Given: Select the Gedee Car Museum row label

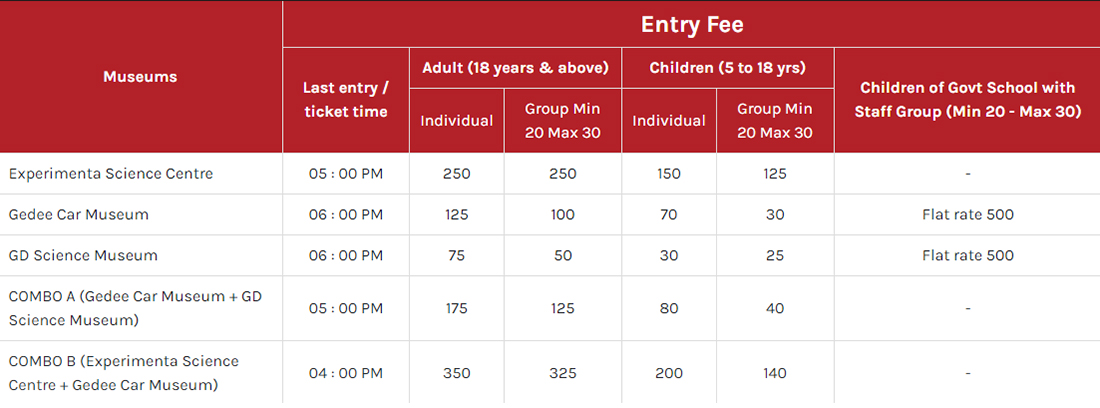Looking at the screenshot, I should tap(79, 215).
